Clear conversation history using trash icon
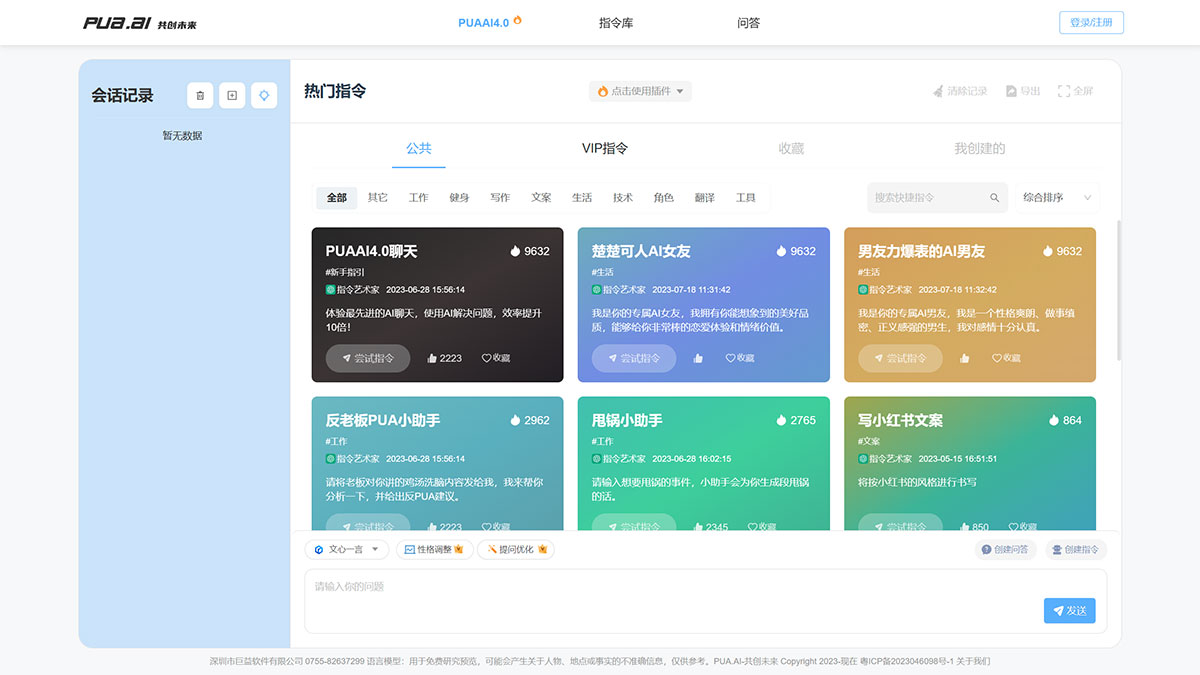 (x=199, y=95)
